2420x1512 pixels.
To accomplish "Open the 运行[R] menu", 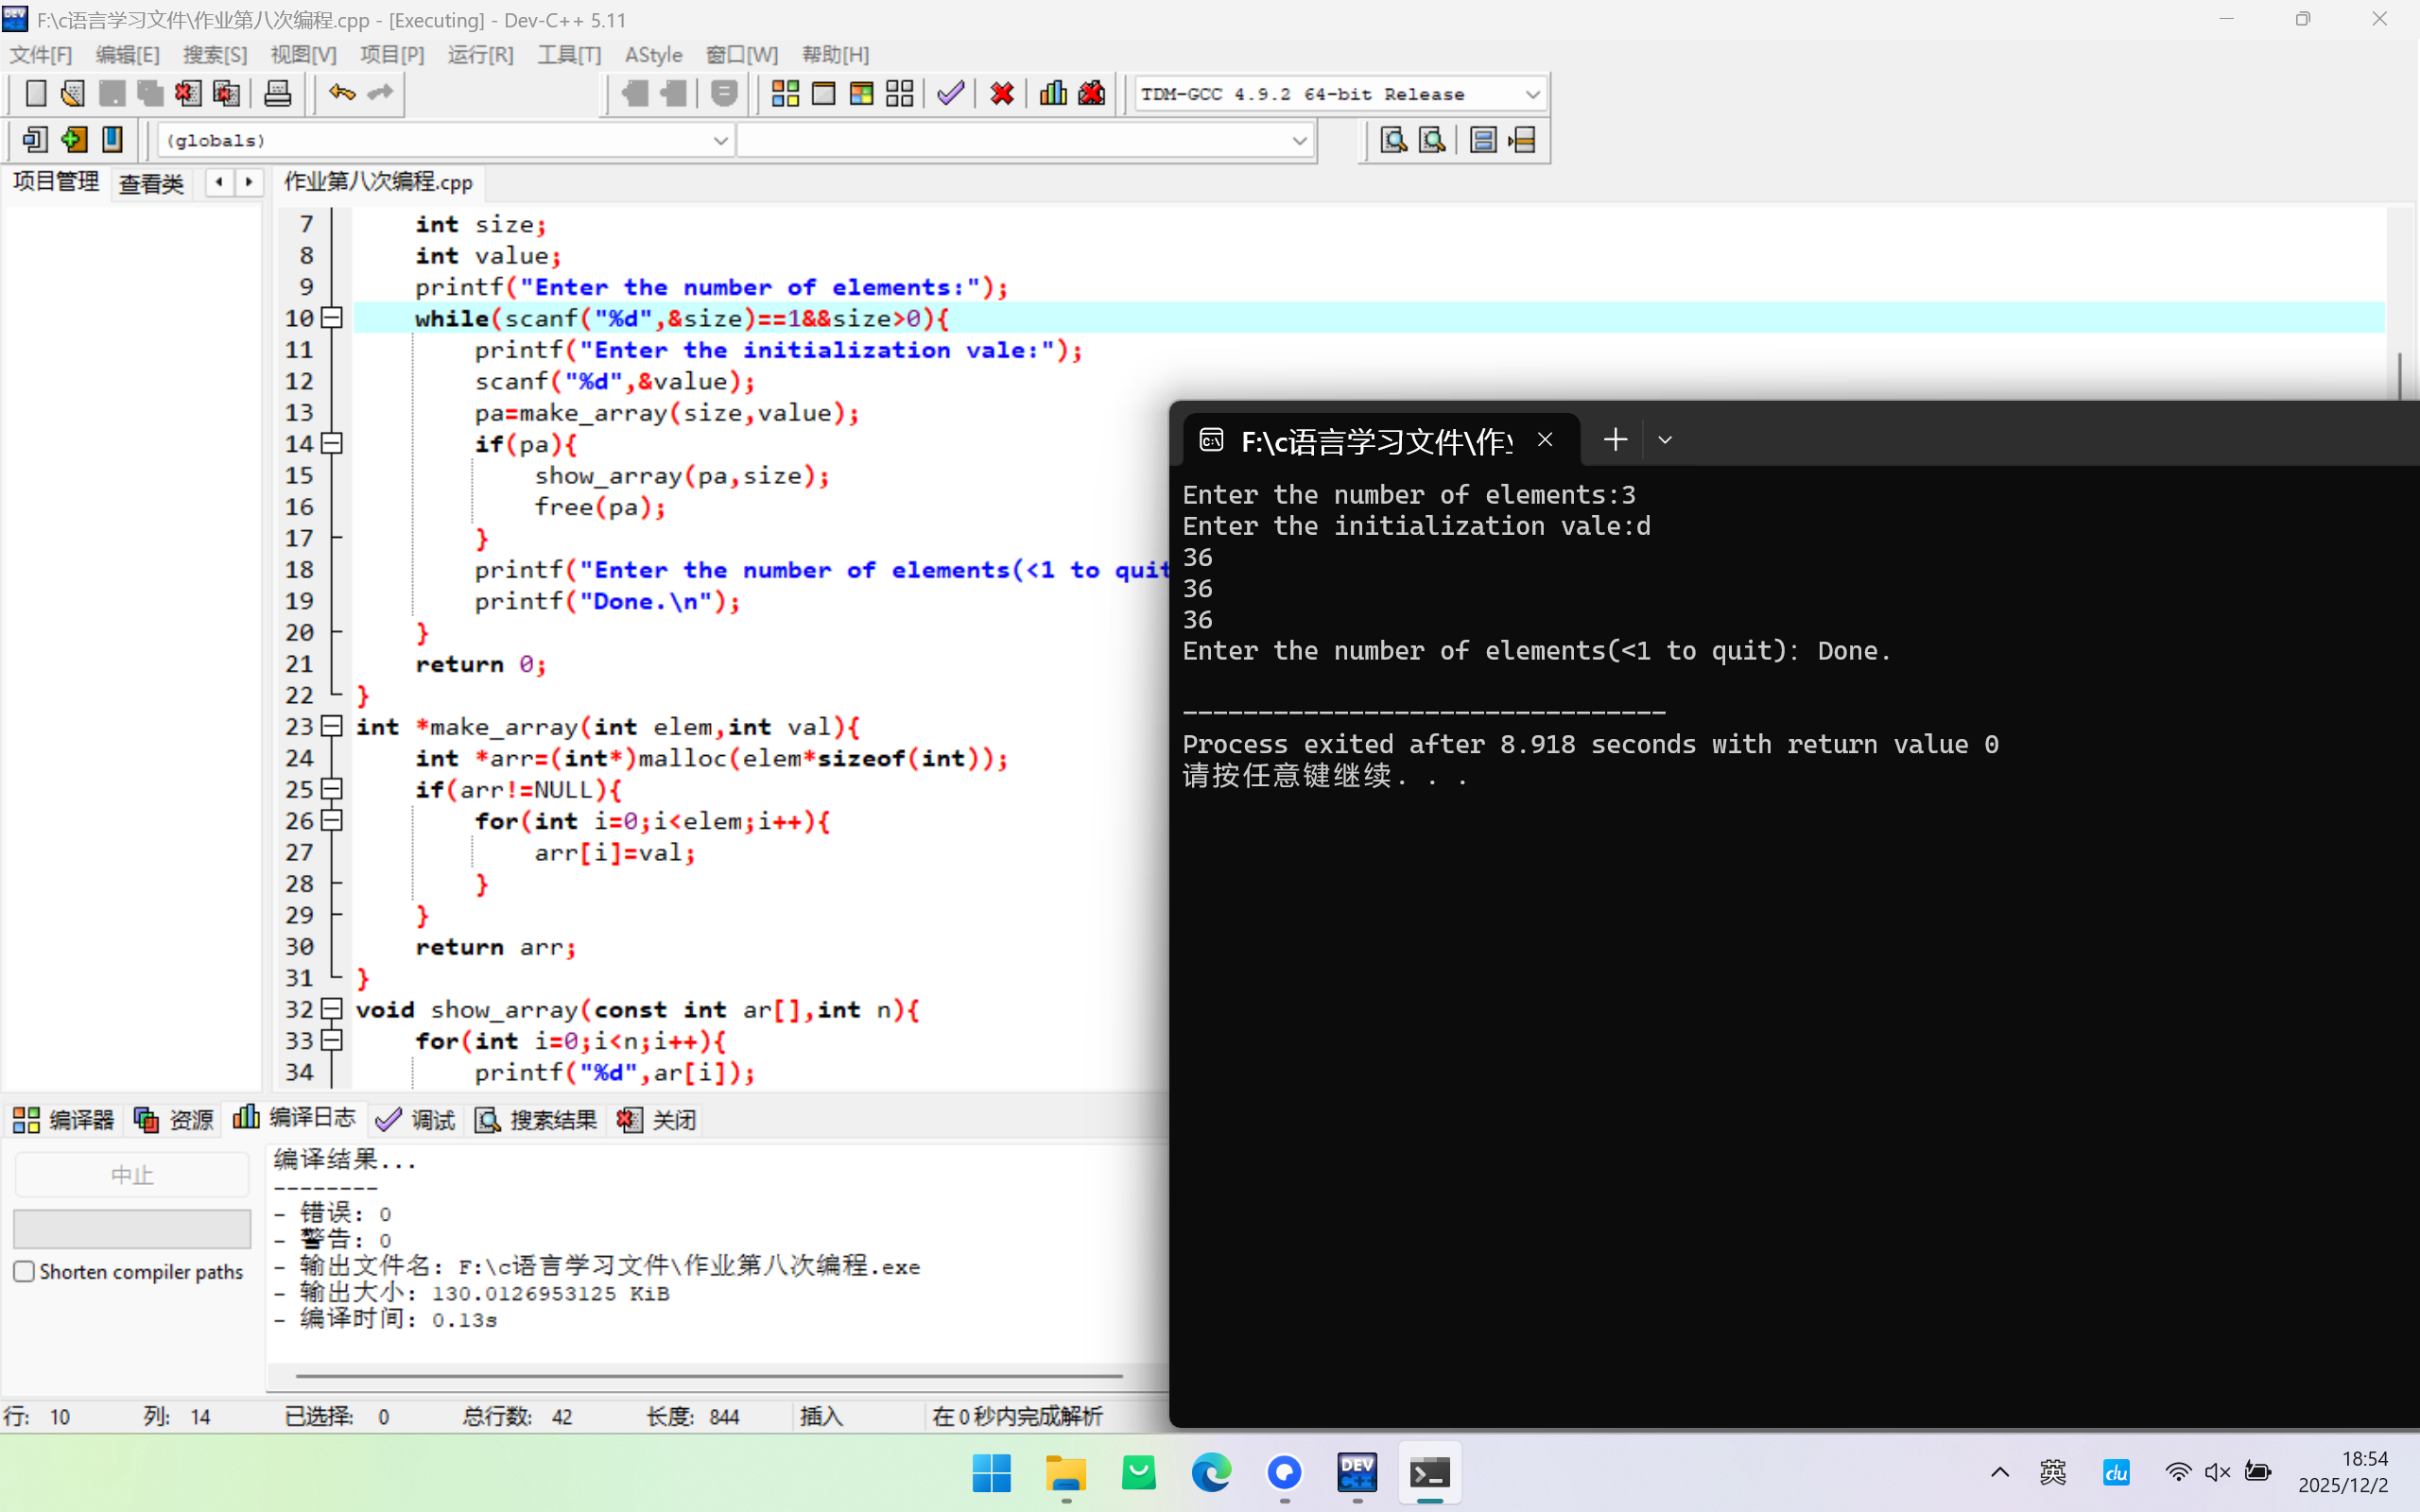I will coord(480,55).
